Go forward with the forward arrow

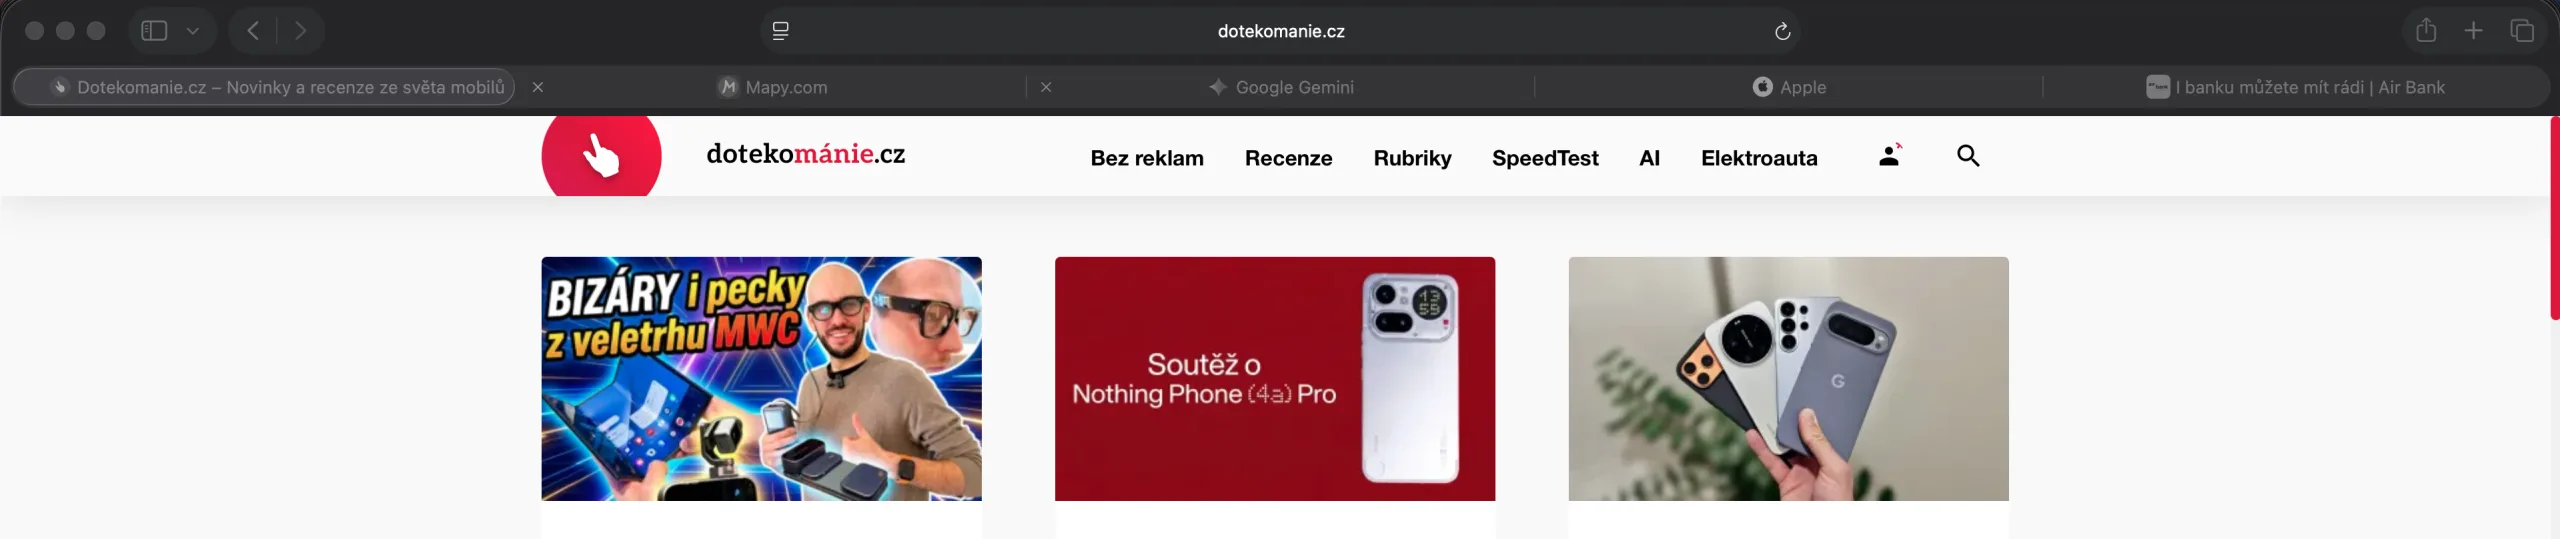[300, 31]
